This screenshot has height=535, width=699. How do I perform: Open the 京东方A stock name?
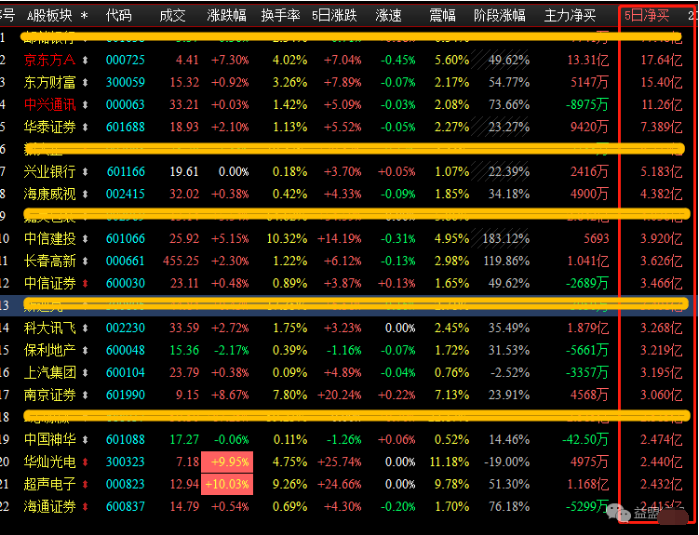click(x=47, y=60)
